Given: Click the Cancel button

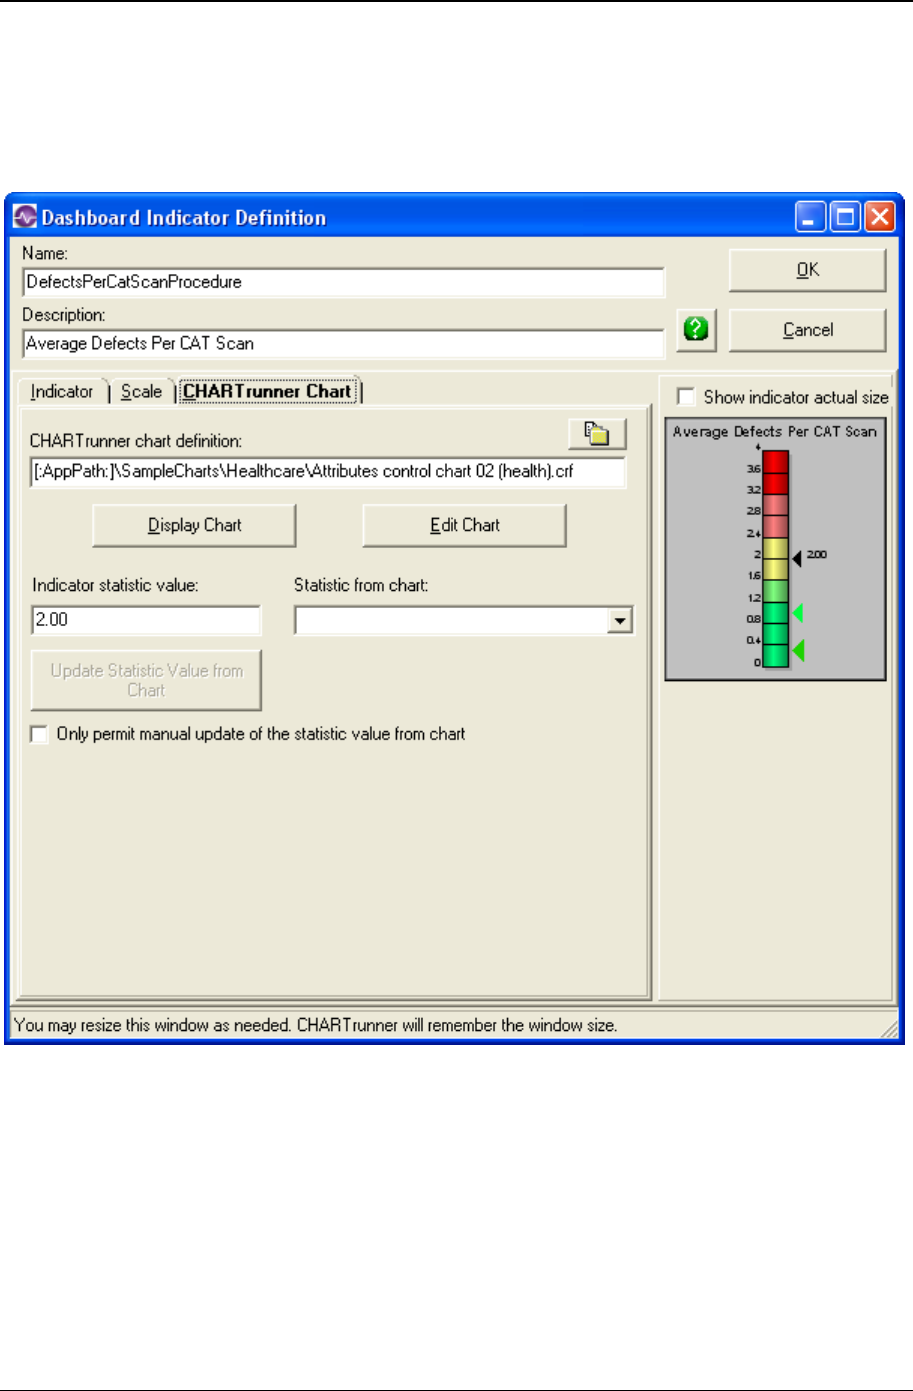Looking at the screenshot, I should [807, 330].
